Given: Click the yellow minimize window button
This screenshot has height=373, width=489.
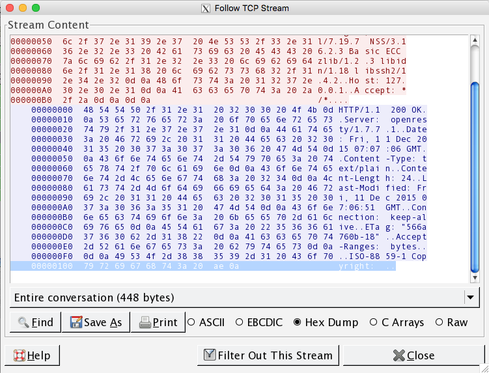Looking at the screenshot, I should tap(23, 8).
